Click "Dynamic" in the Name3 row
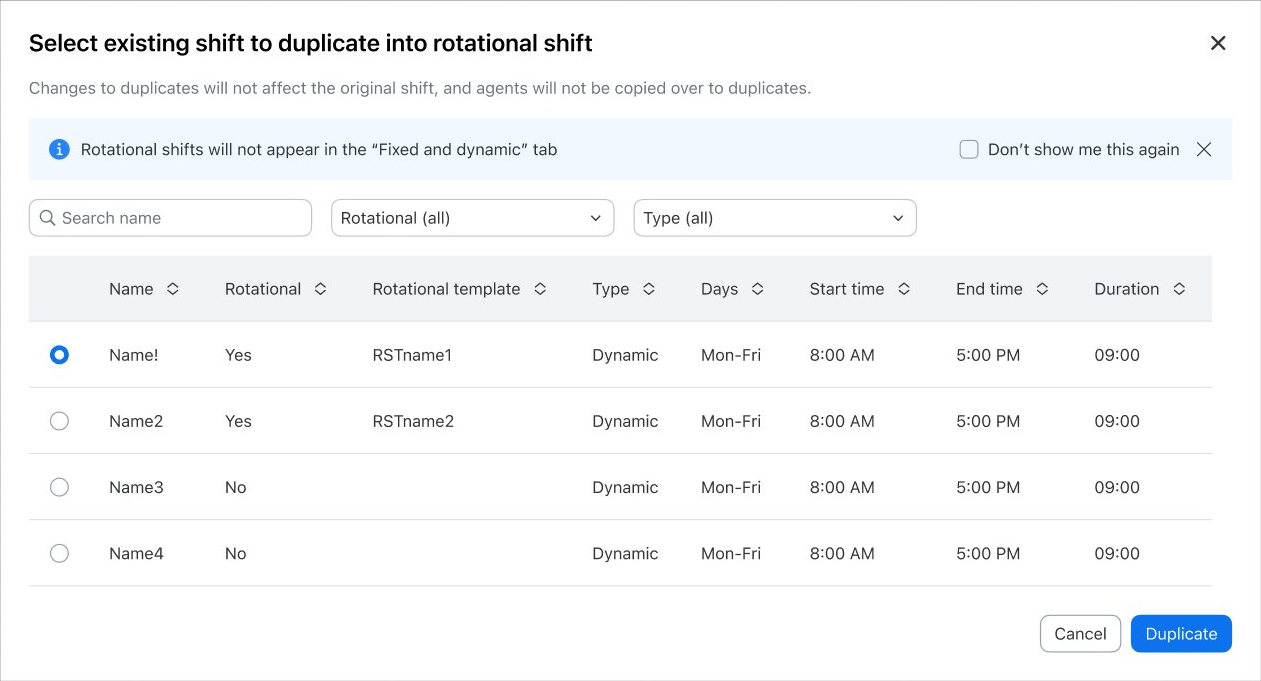This screenshot has width=1261, height=681. click(x=625, y=487)
